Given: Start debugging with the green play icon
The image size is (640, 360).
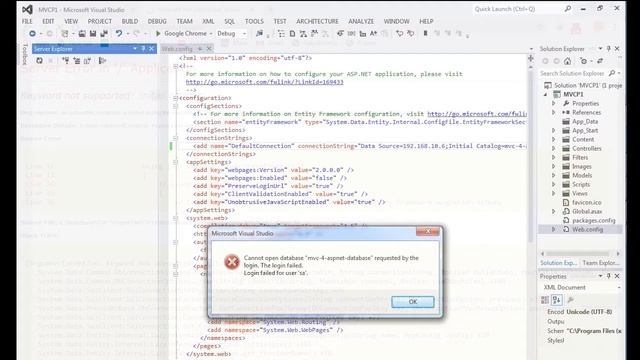Looking at the screenshot, I should coord(158,33).
